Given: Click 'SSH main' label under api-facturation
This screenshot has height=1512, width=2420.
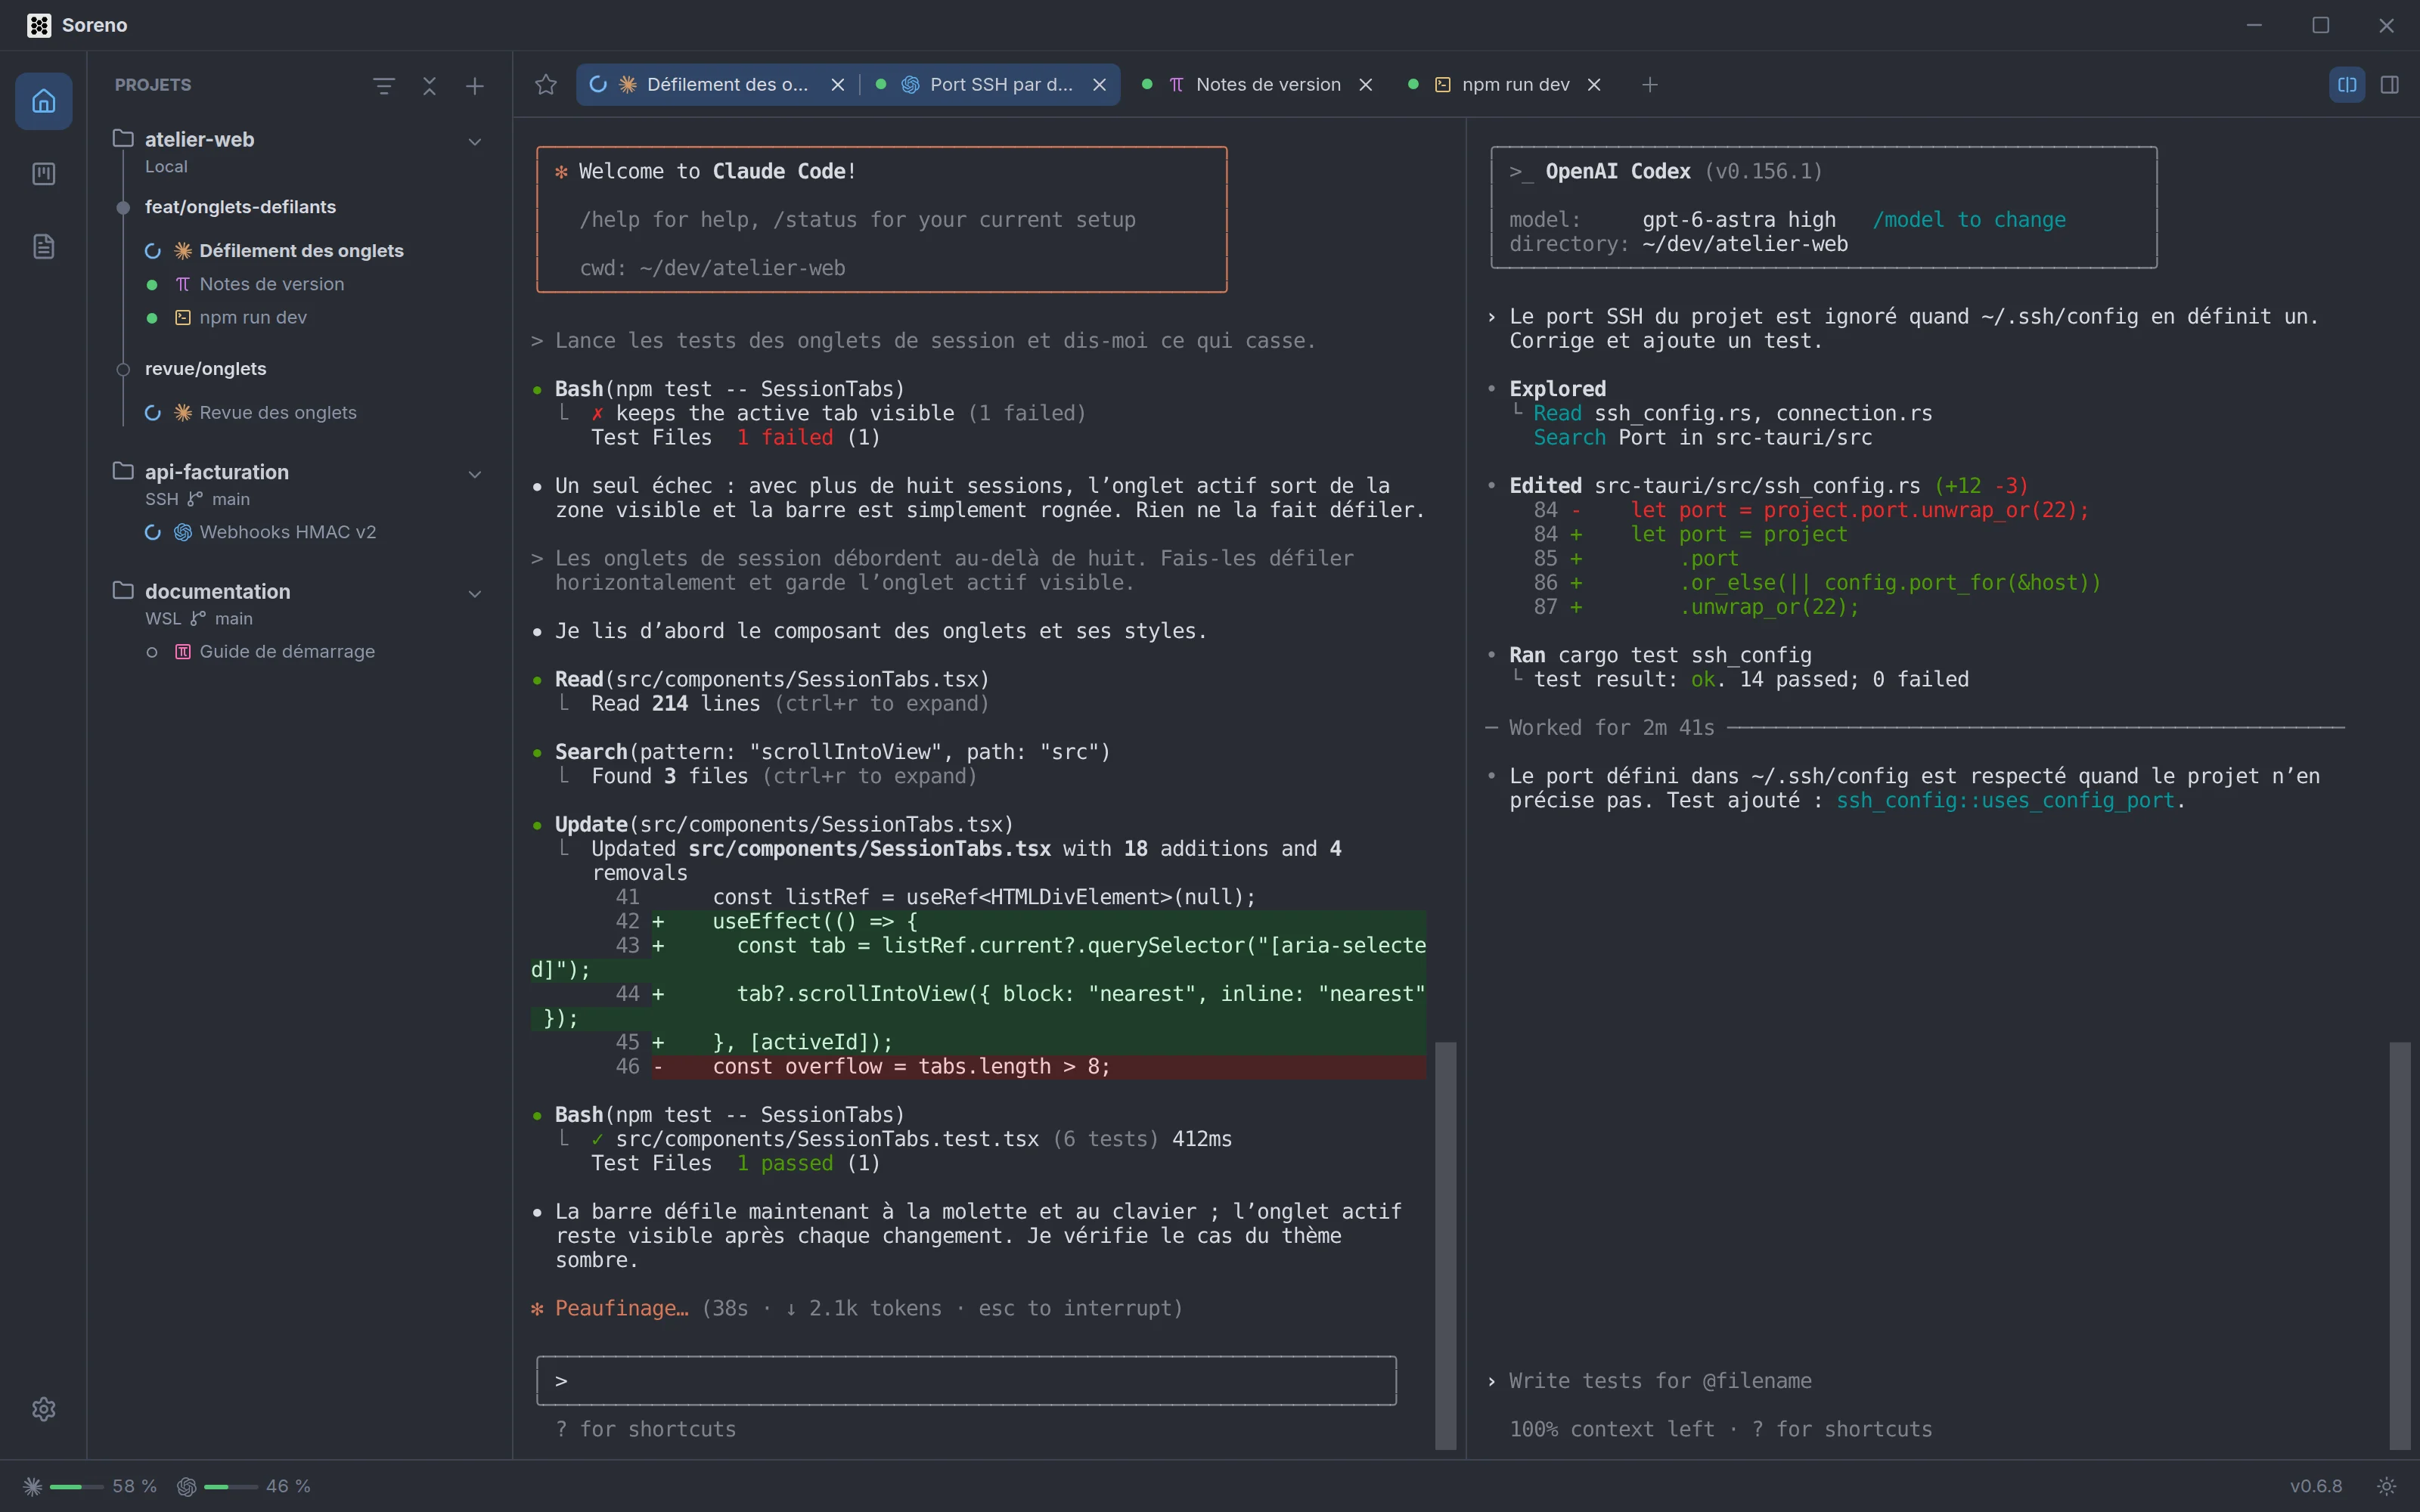Looking at the screenshot, I should coord(197,499).
